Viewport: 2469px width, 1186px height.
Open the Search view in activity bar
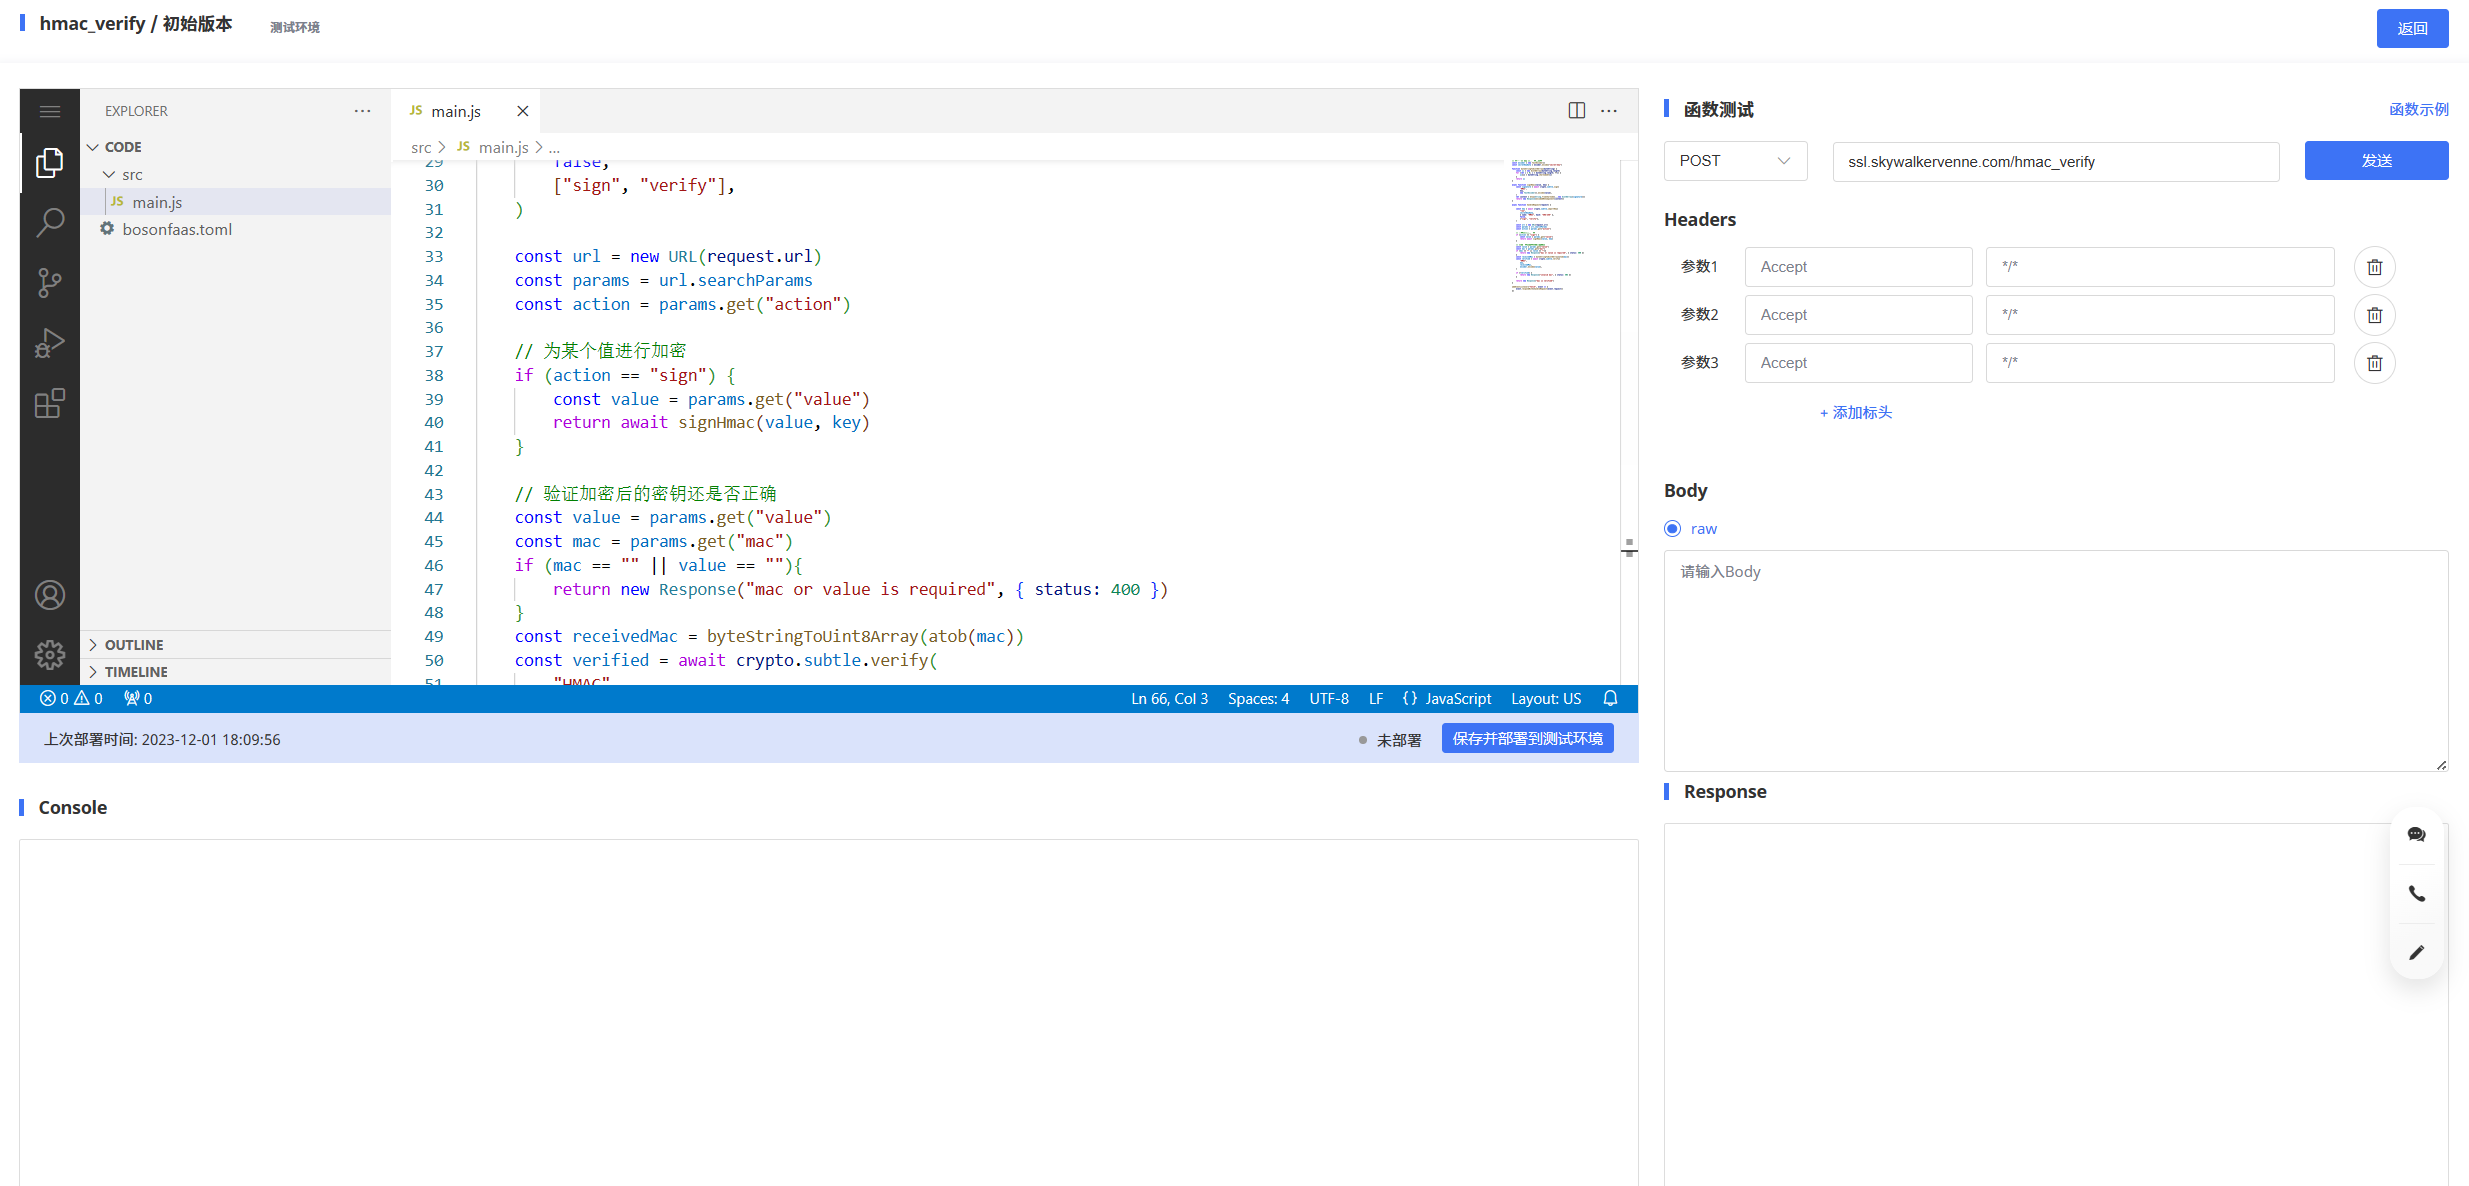pos(49,222)
